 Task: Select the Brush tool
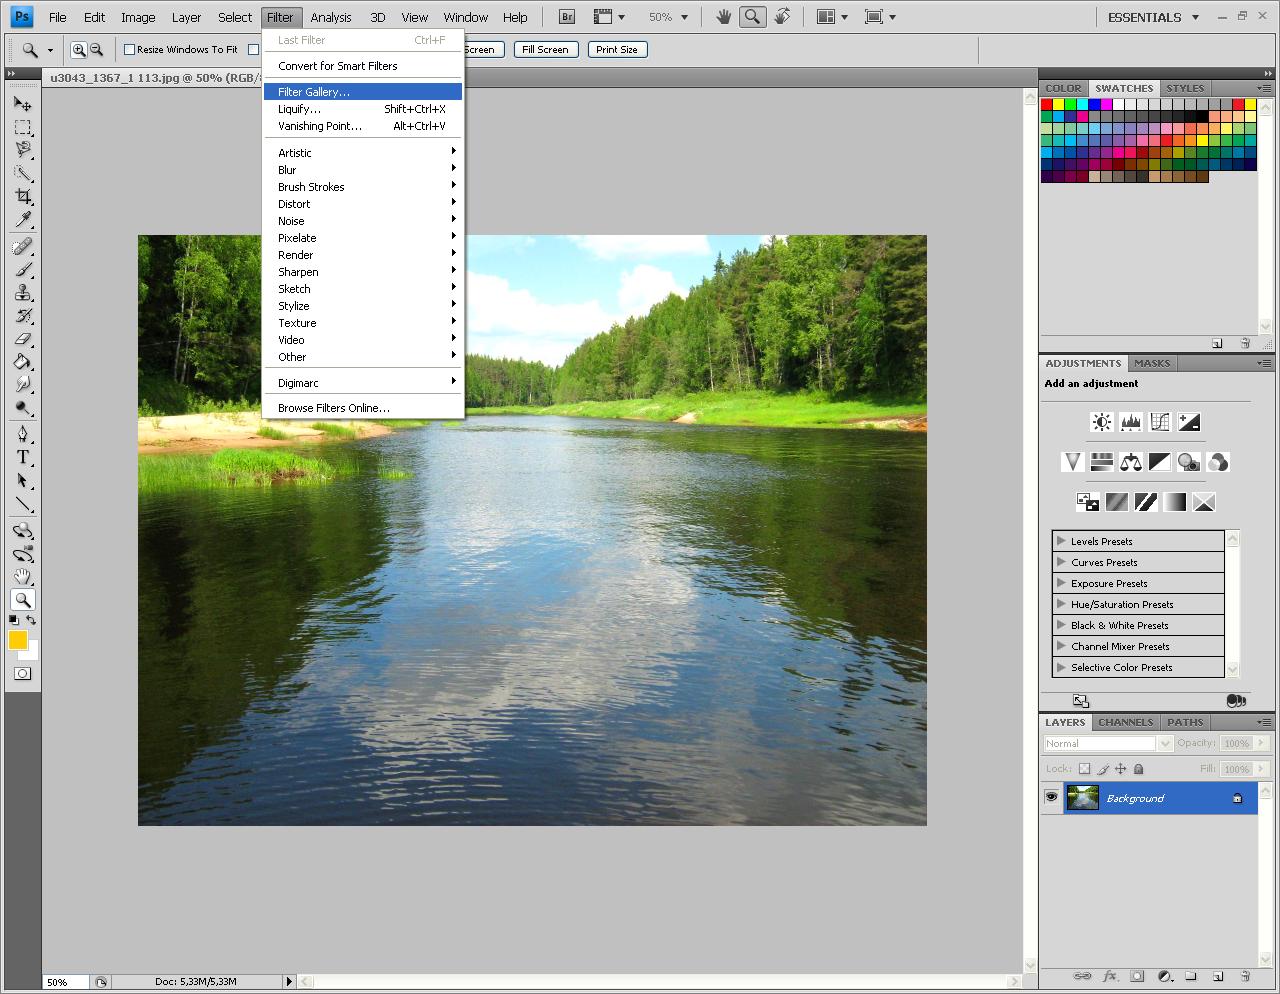[x=23, y=269]
